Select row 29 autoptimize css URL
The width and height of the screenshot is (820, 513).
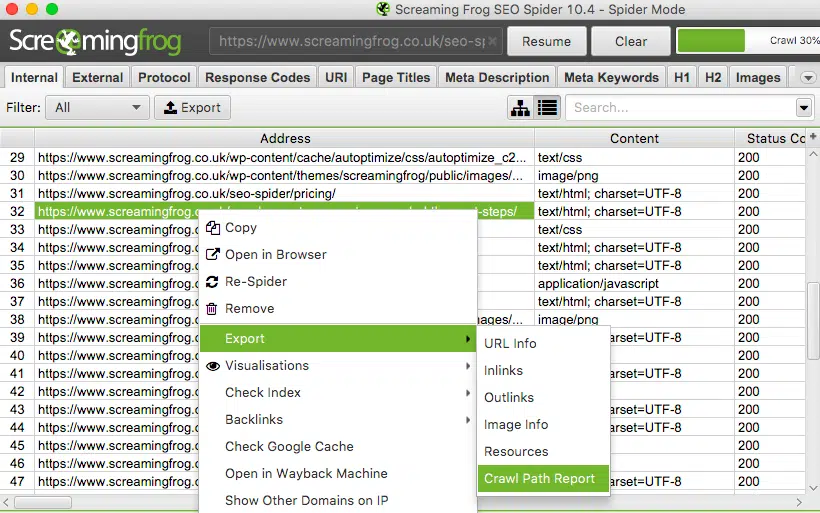(x=282, y=158)
